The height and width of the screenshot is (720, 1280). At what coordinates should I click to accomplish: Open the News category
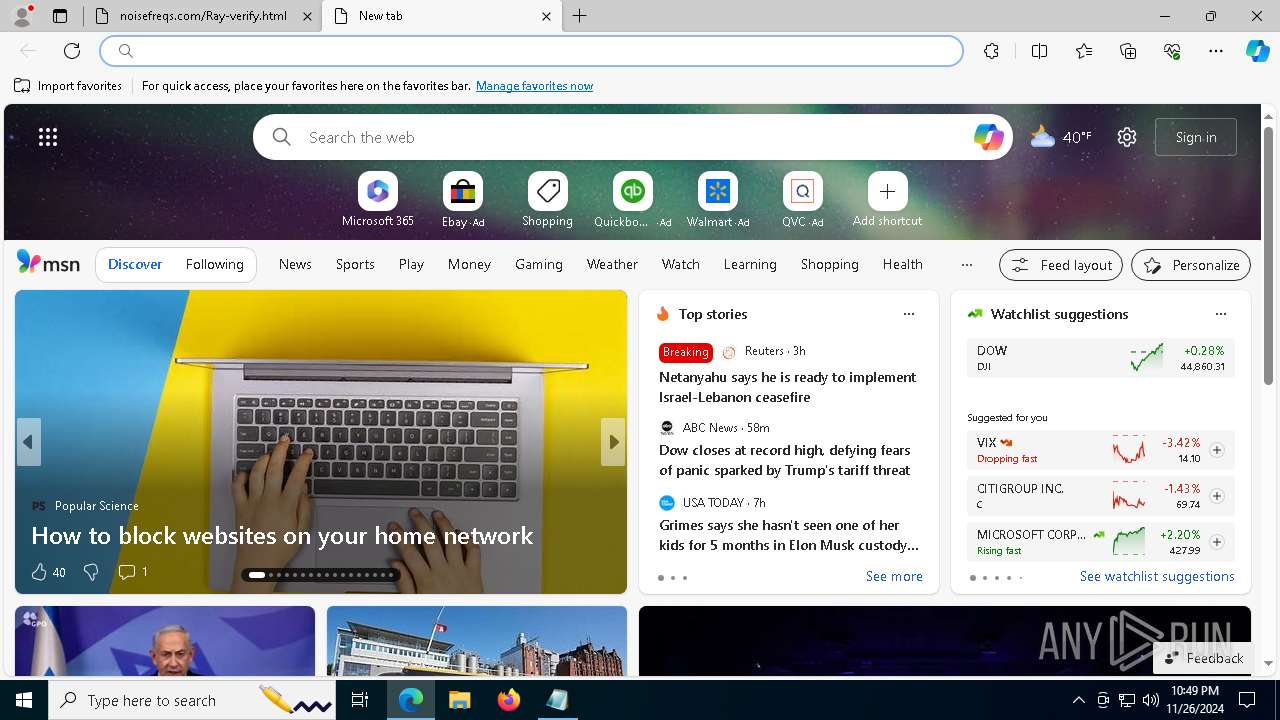pos(295,264)
